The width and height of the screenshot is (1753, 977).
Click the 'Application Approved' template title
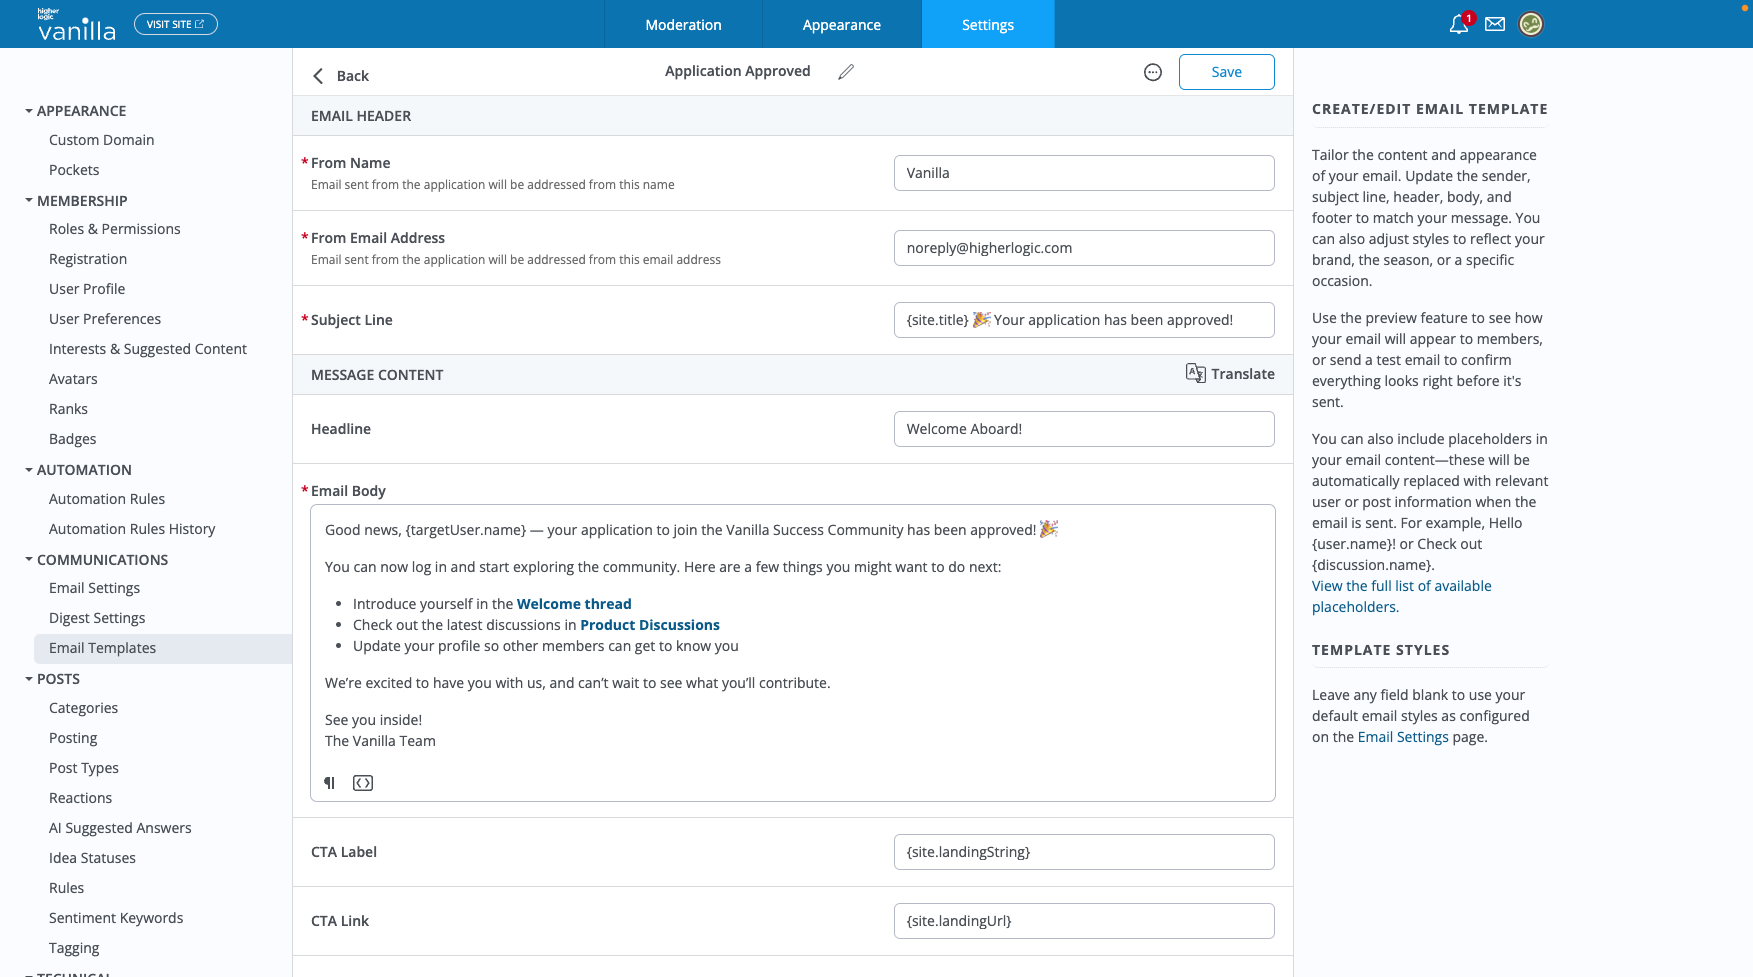click(x=737, y=71)
